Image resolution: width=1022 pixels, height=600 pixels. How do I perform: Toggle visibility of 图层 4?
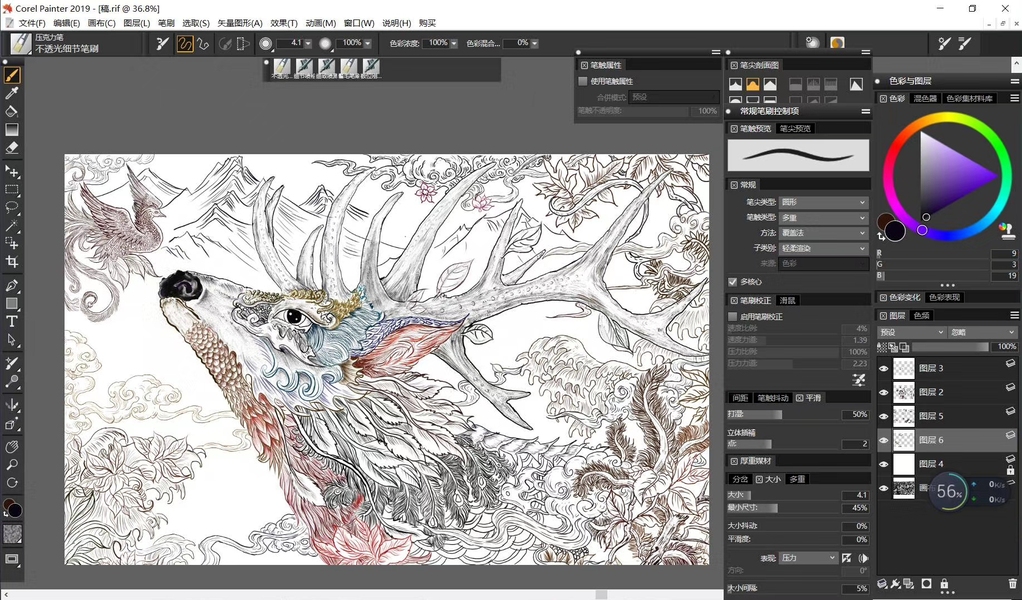[884, 464]
